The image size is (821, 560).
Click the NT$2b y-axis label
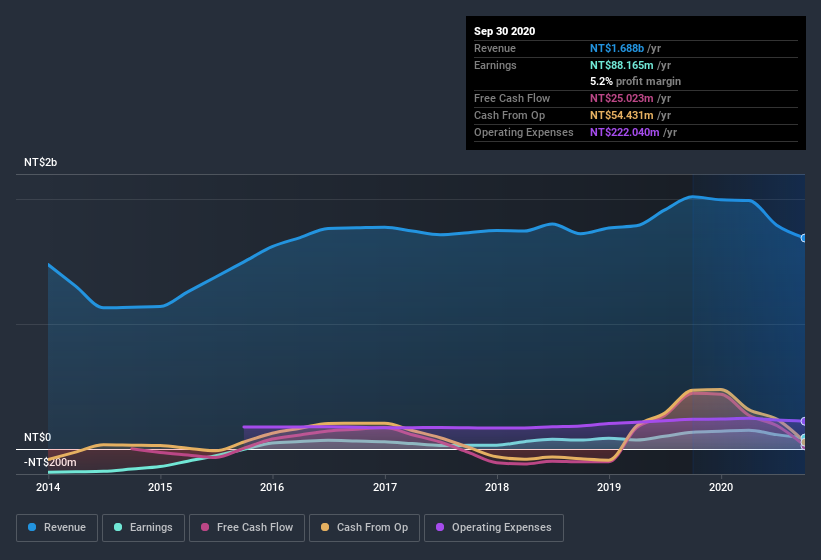[40, 162]
